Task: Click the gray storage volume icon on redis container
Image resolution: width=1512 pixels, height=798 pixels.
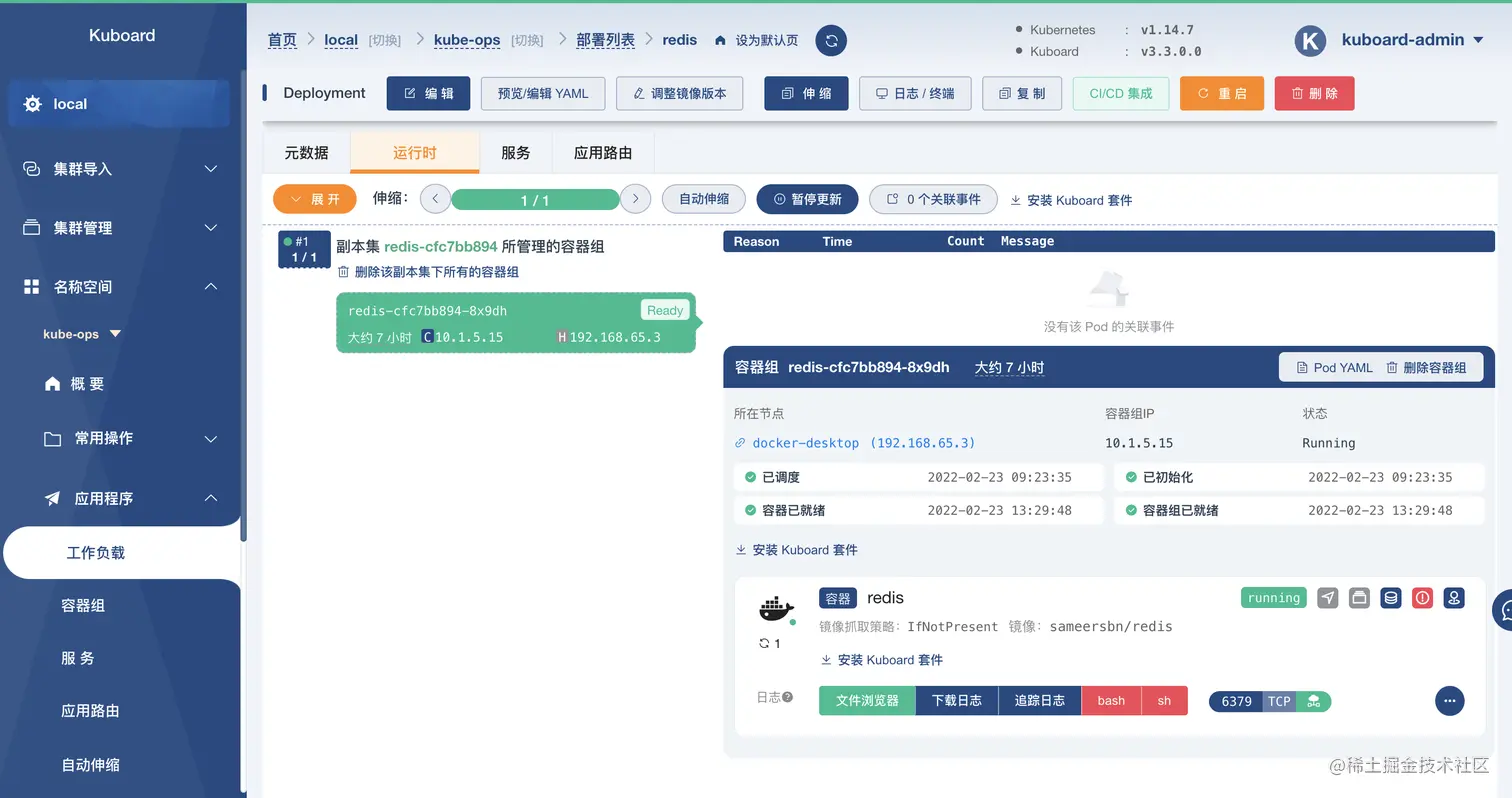Action: (1359, 598)
